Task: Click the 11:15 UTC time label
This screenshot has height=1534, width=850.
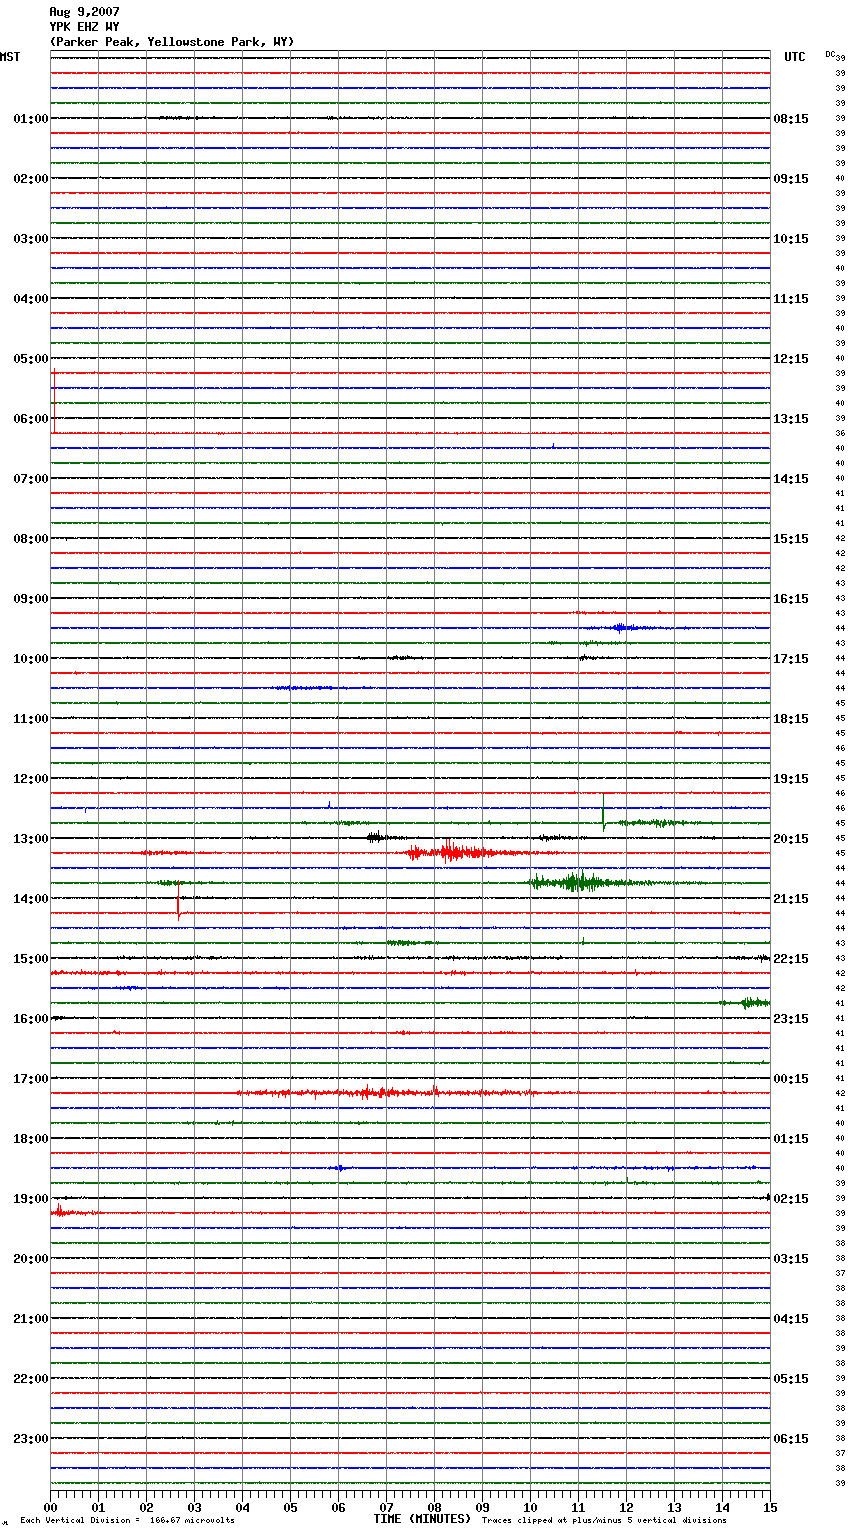Action: point(791,299)
